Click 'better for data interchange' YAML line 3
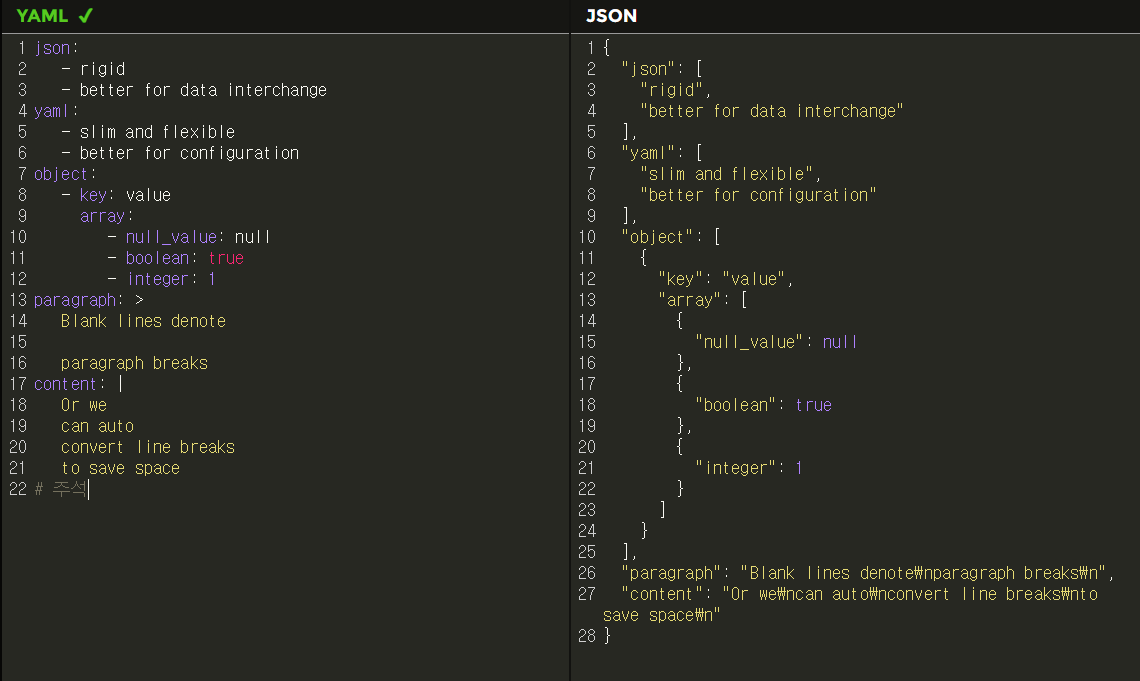Image resolution: width=1140 pixels, height=681 pixels. coord(203,90)
